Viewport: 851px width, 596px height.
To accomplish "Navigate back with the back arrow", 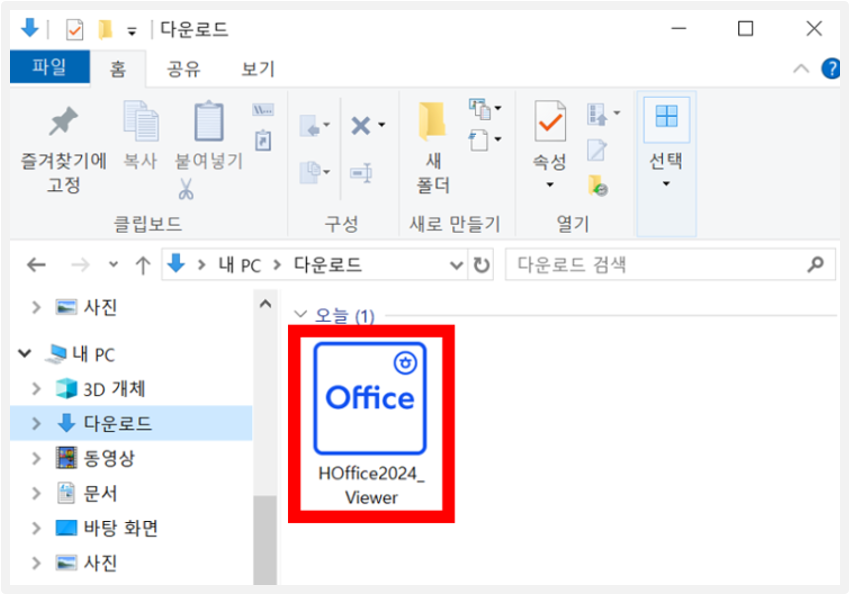I will point(37,264).
